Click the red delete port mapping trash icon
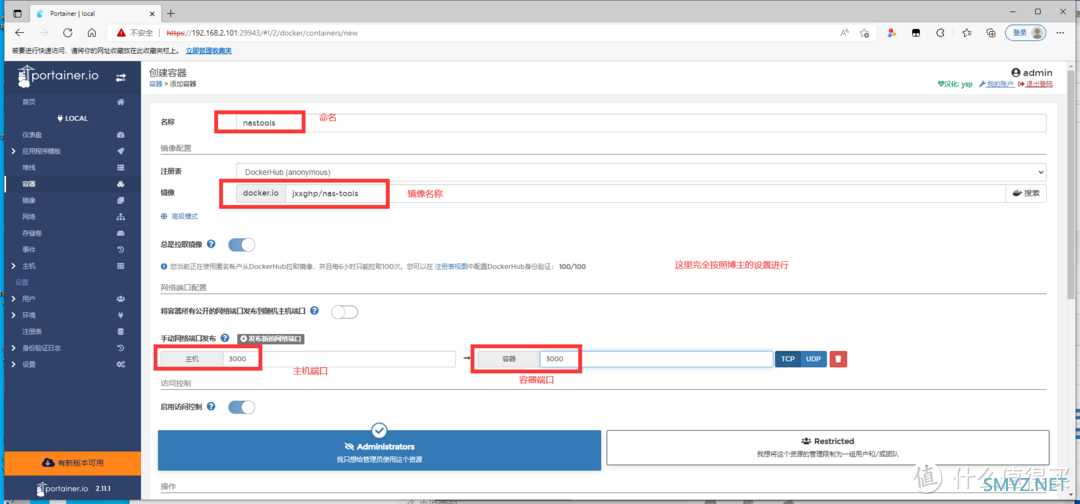The width and height of the screenshot is (1080, 504). pyautogui.click(x=838, y=359)
